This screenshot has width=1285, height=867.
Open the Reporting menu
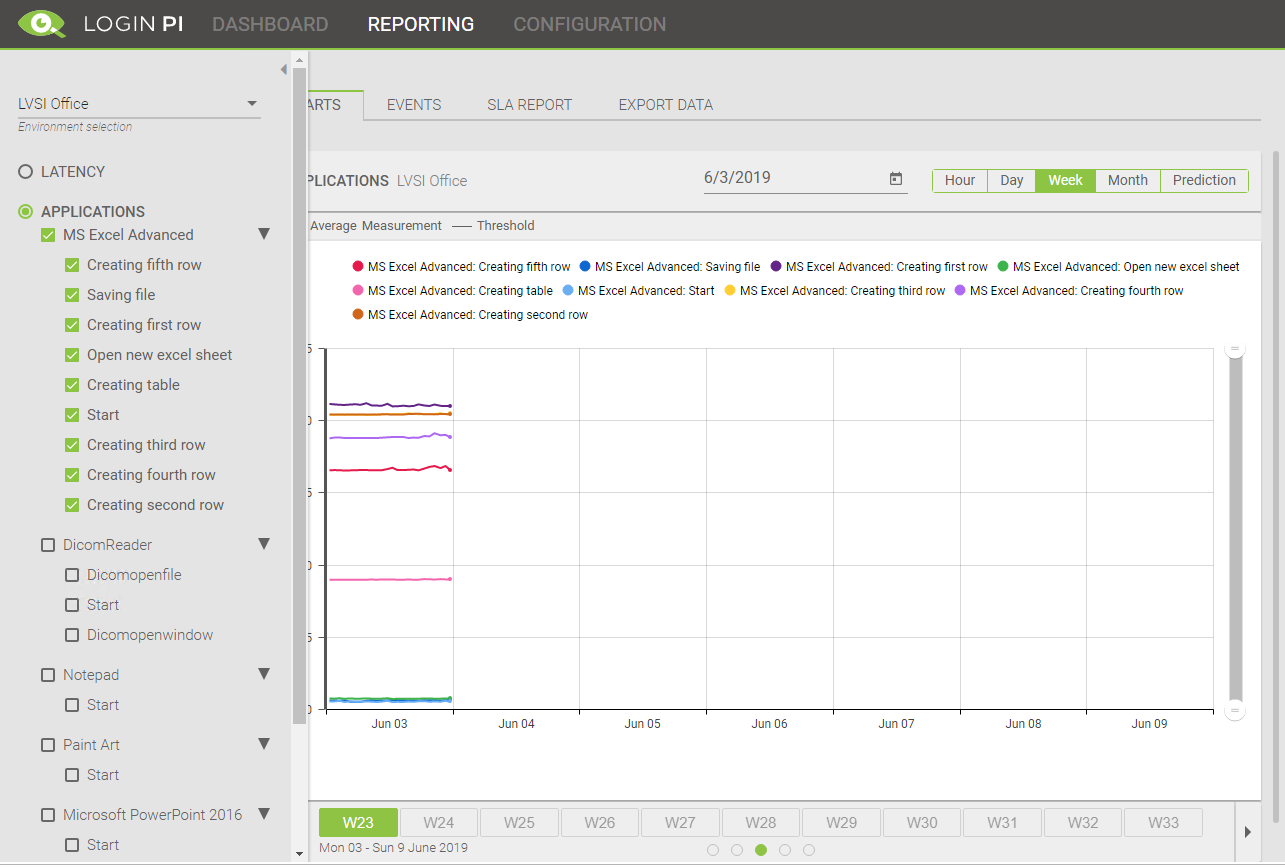[421, 24]
